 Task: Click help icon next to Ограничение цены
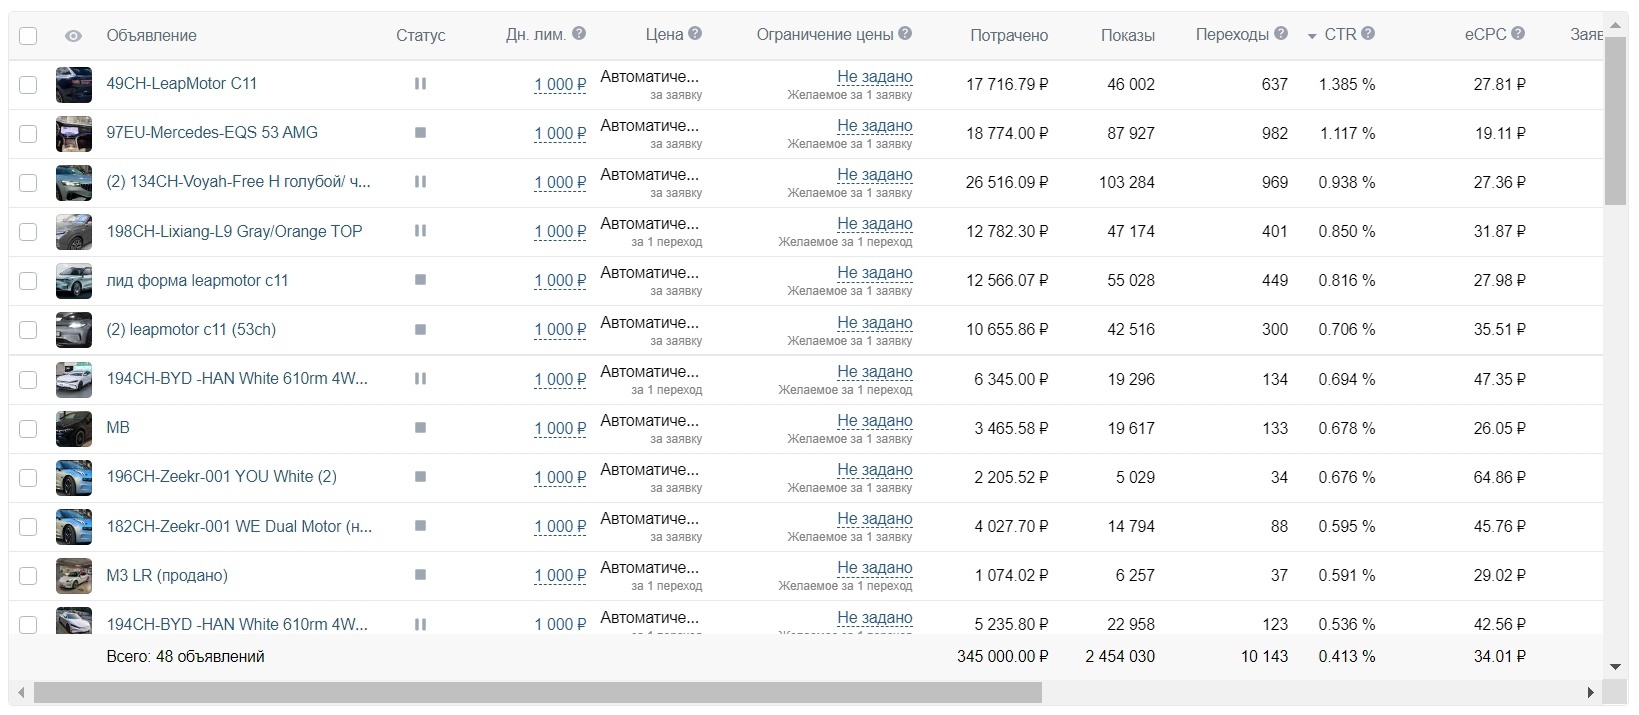tap(905, 33)
